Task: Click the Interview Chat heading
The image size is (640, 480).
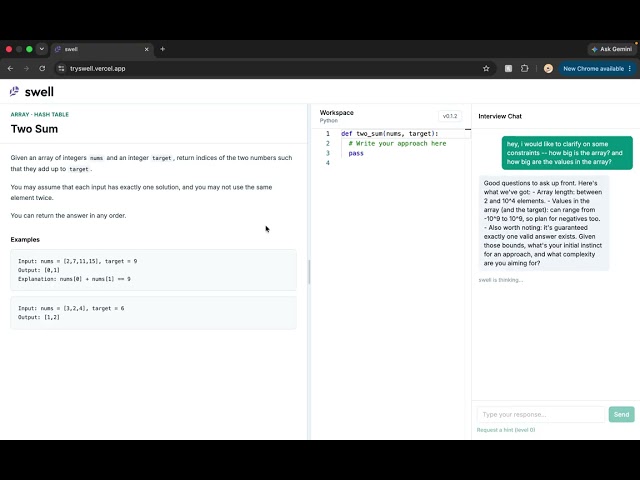Action: [500, 116]
